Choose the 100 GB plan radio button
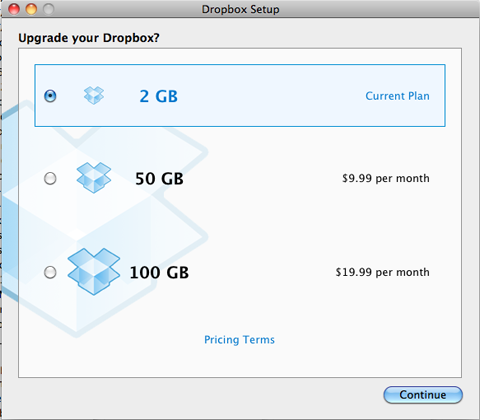 pos(50,272)
